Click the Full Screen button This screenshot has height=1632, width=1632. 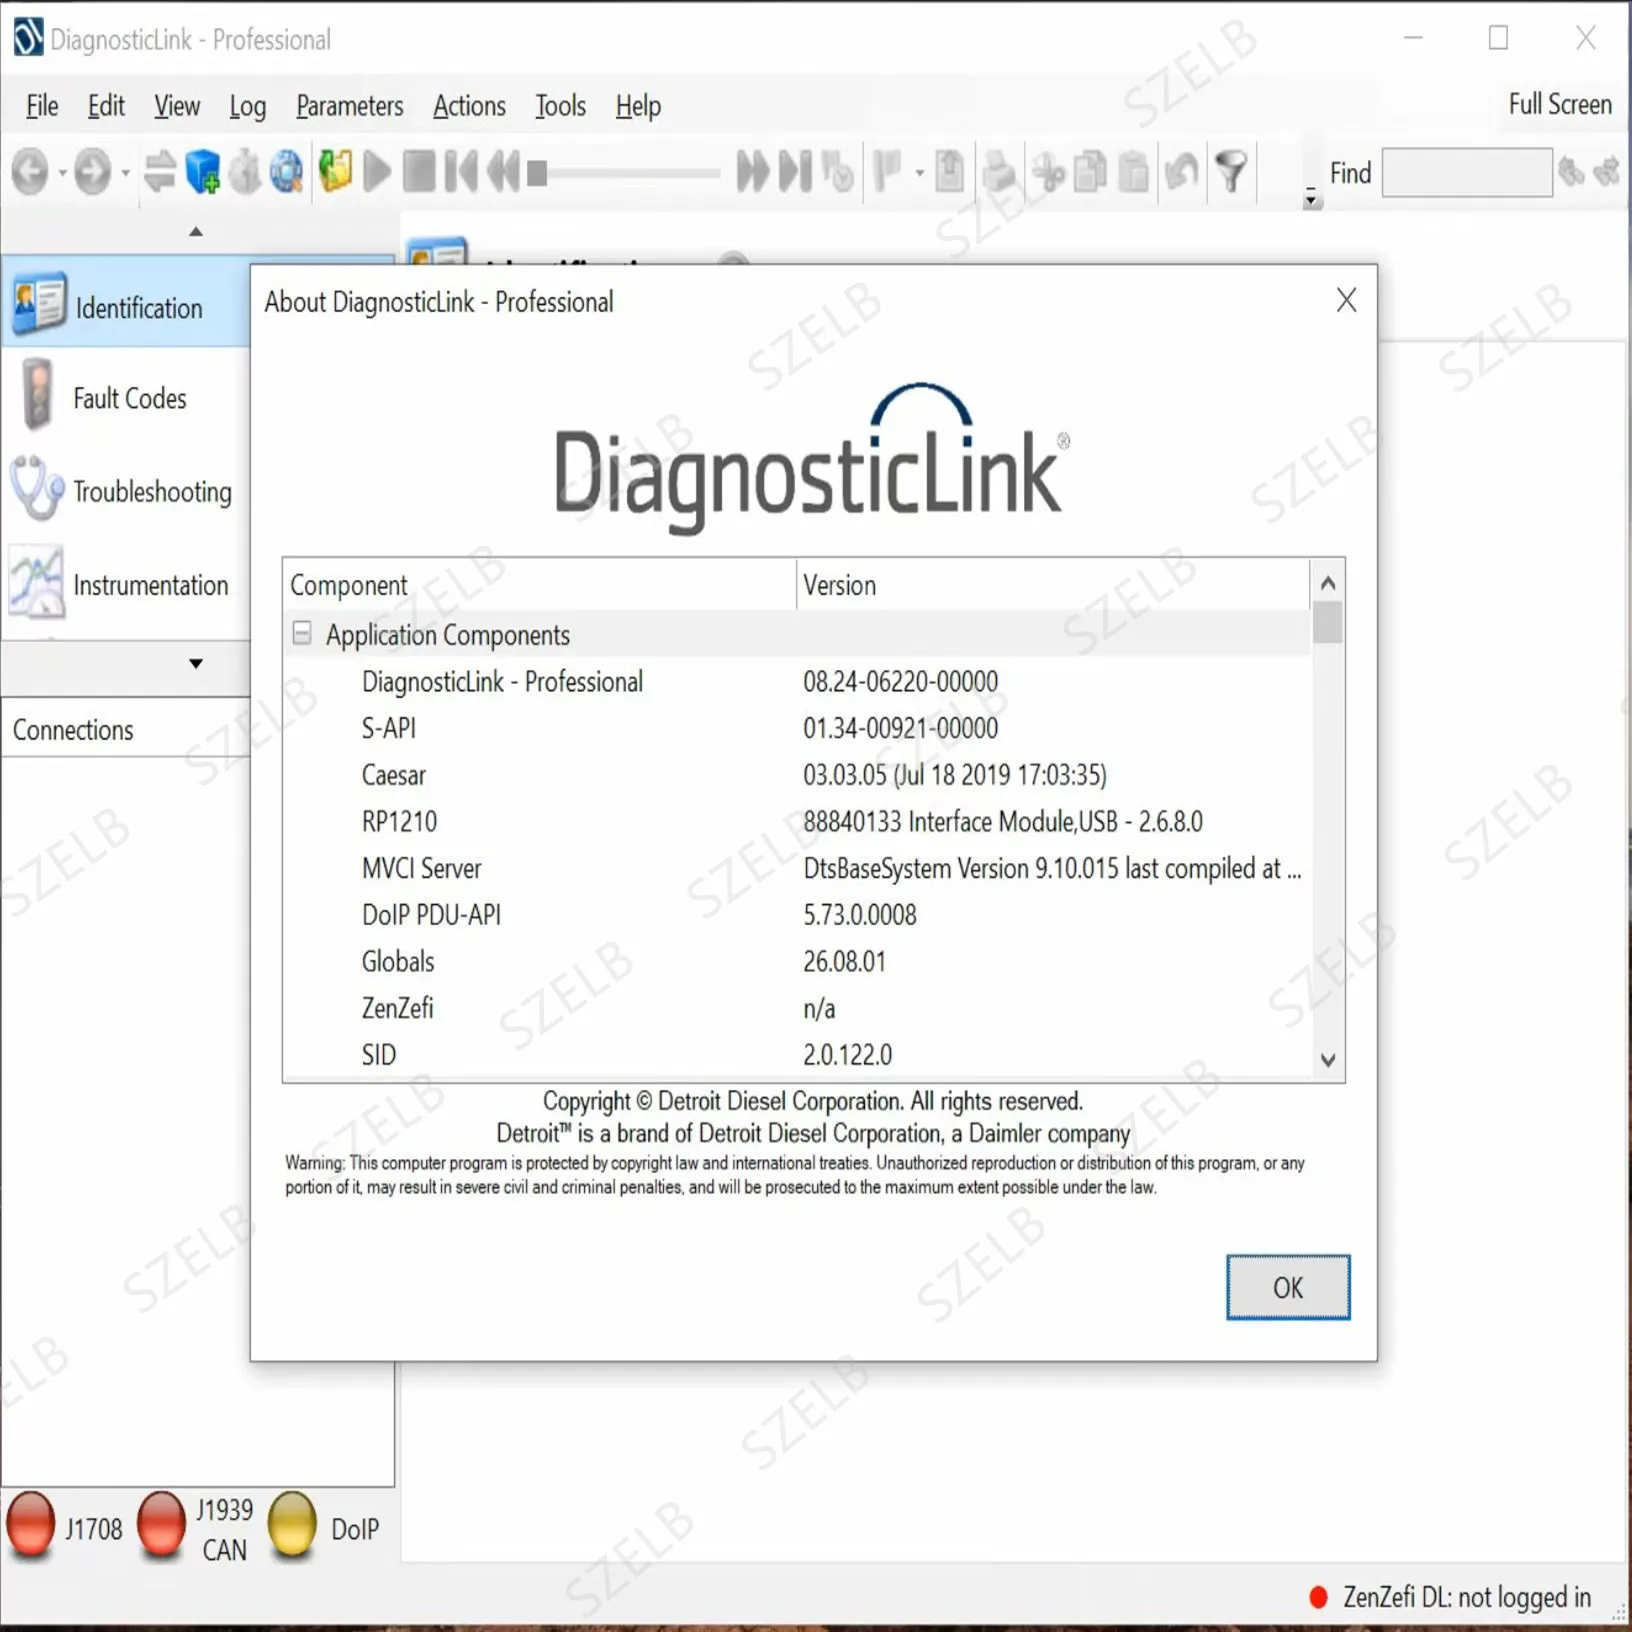coord(1559,105)
